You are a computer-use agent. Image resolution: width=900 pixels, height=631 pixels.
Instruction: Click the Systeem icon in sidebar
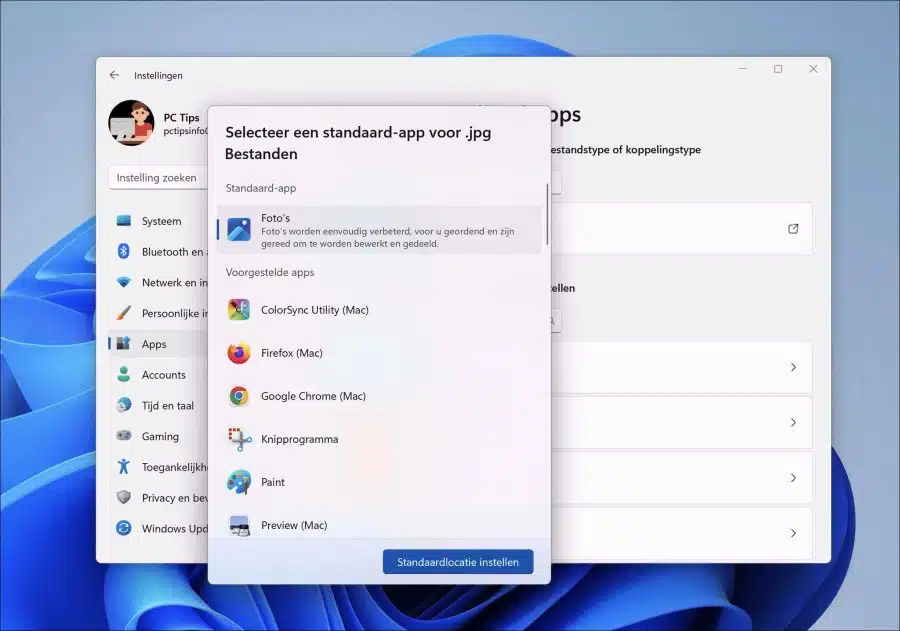click(x=123, y=220)
